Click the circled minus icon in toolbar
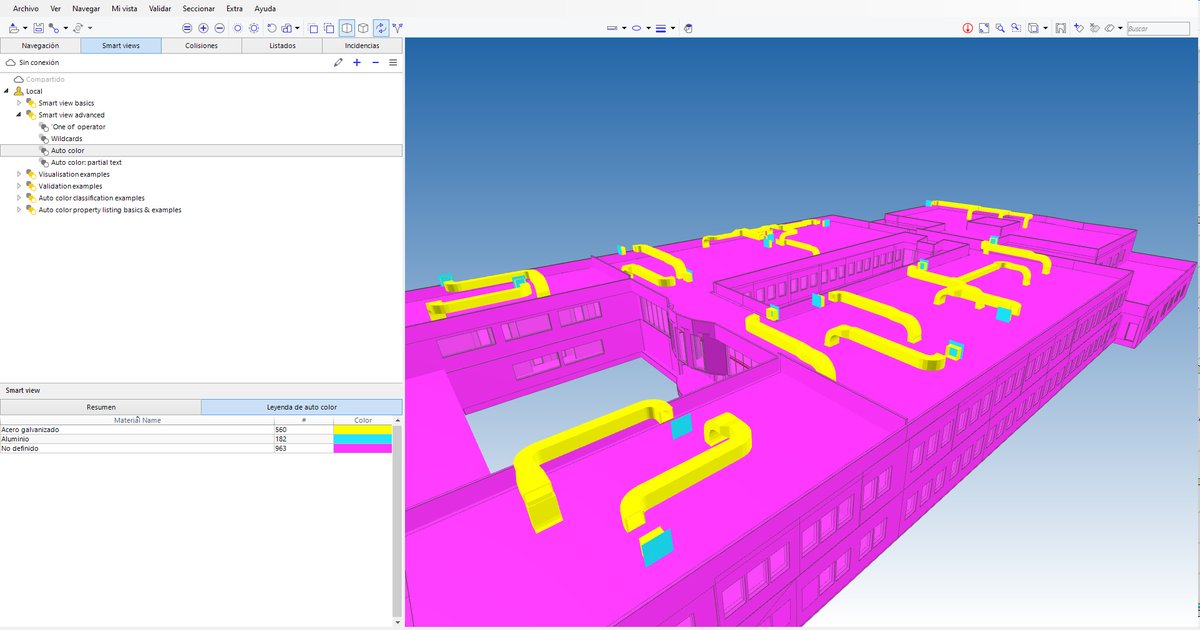Viewport: 1200px width, 630px height. [x=219, y=28]
